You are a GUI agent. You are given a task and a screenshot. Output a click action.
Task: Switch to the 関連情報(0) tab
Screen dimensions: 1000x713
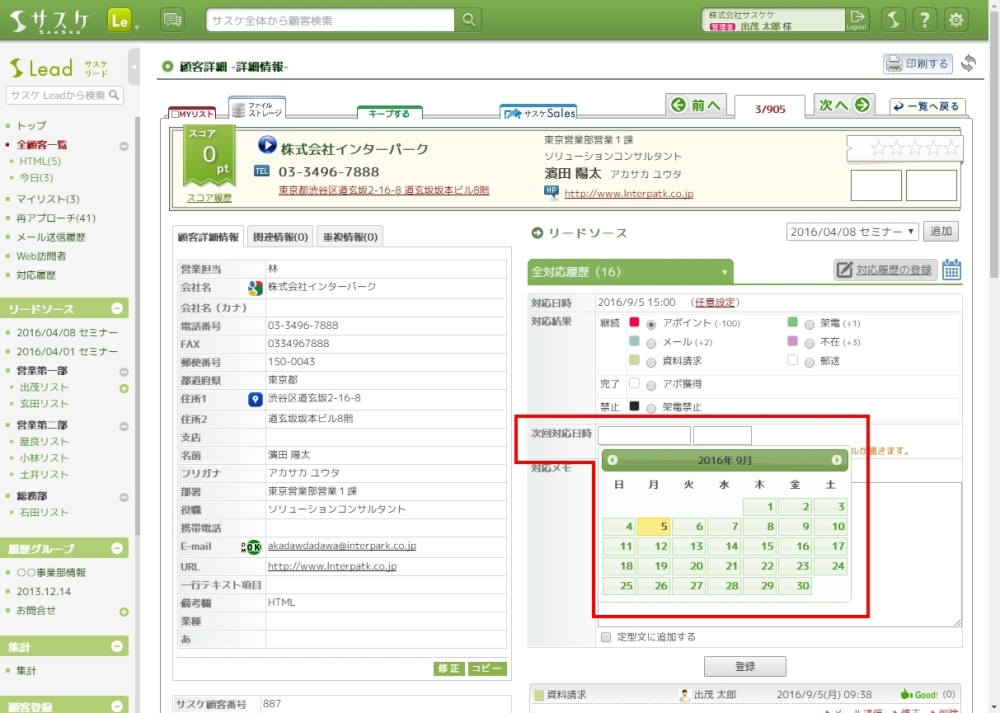tap(280, 237)
